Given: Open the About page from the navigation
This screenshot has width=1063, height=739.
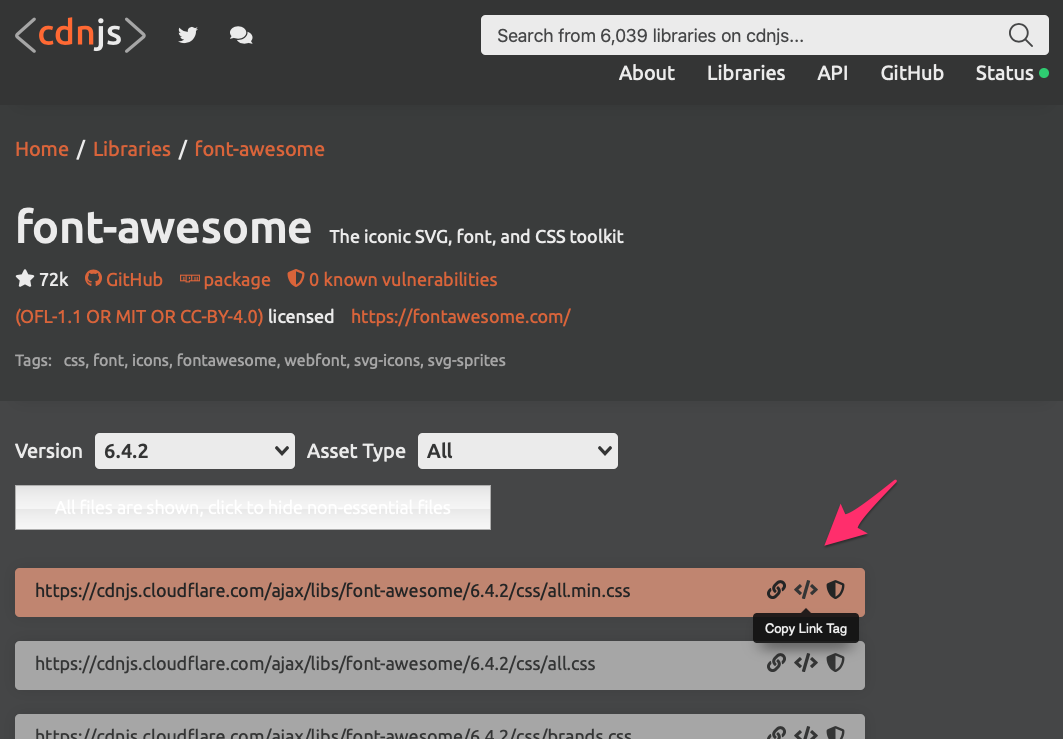Looking at the screenshot, I should (x=646, y=72).
